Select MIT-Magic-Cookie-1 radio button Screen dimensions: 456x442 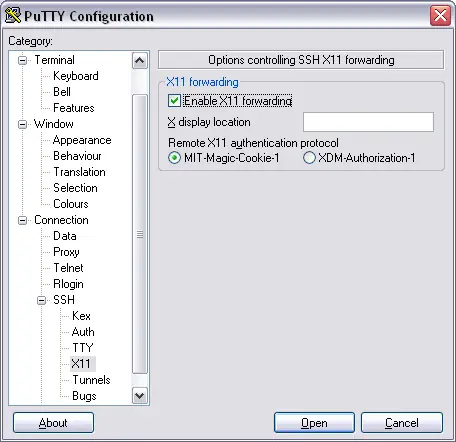[x=174, y=158]
